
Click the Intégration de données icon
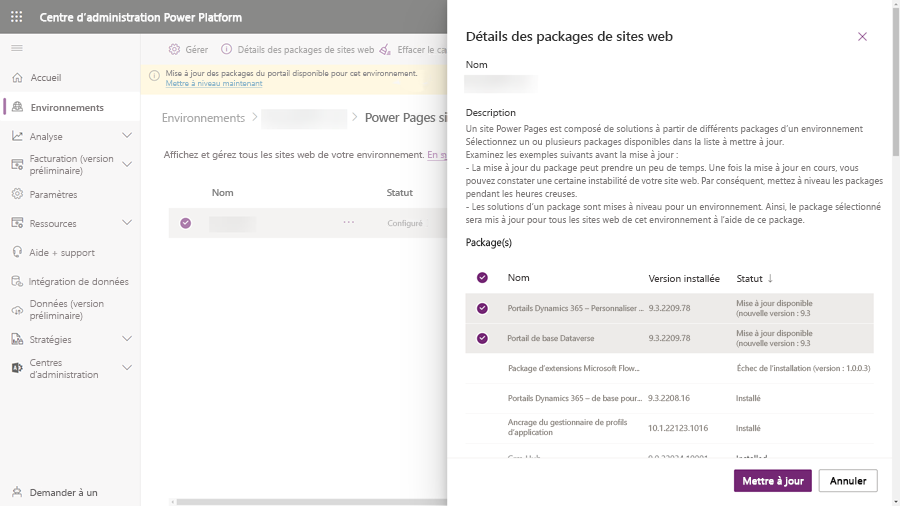tap(17, 281)
